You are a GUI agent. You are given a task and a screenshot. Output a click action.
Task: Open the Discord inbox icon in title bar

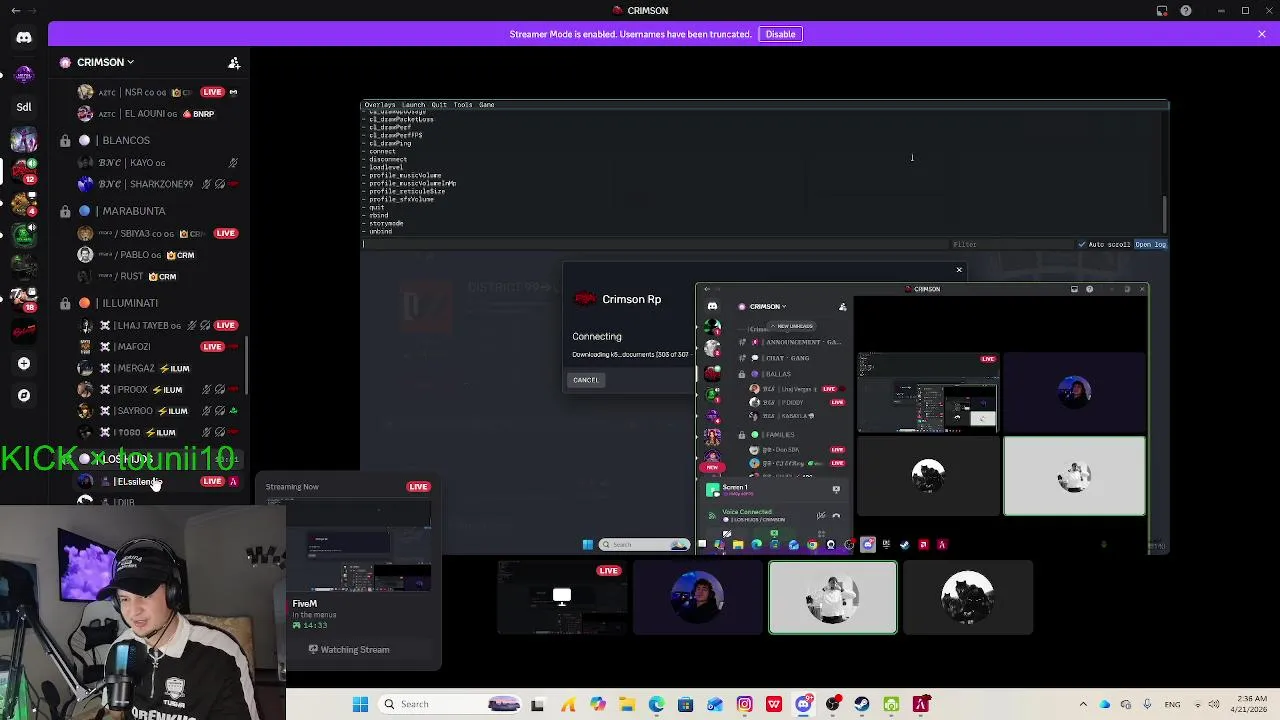(x=1162, y=11)
